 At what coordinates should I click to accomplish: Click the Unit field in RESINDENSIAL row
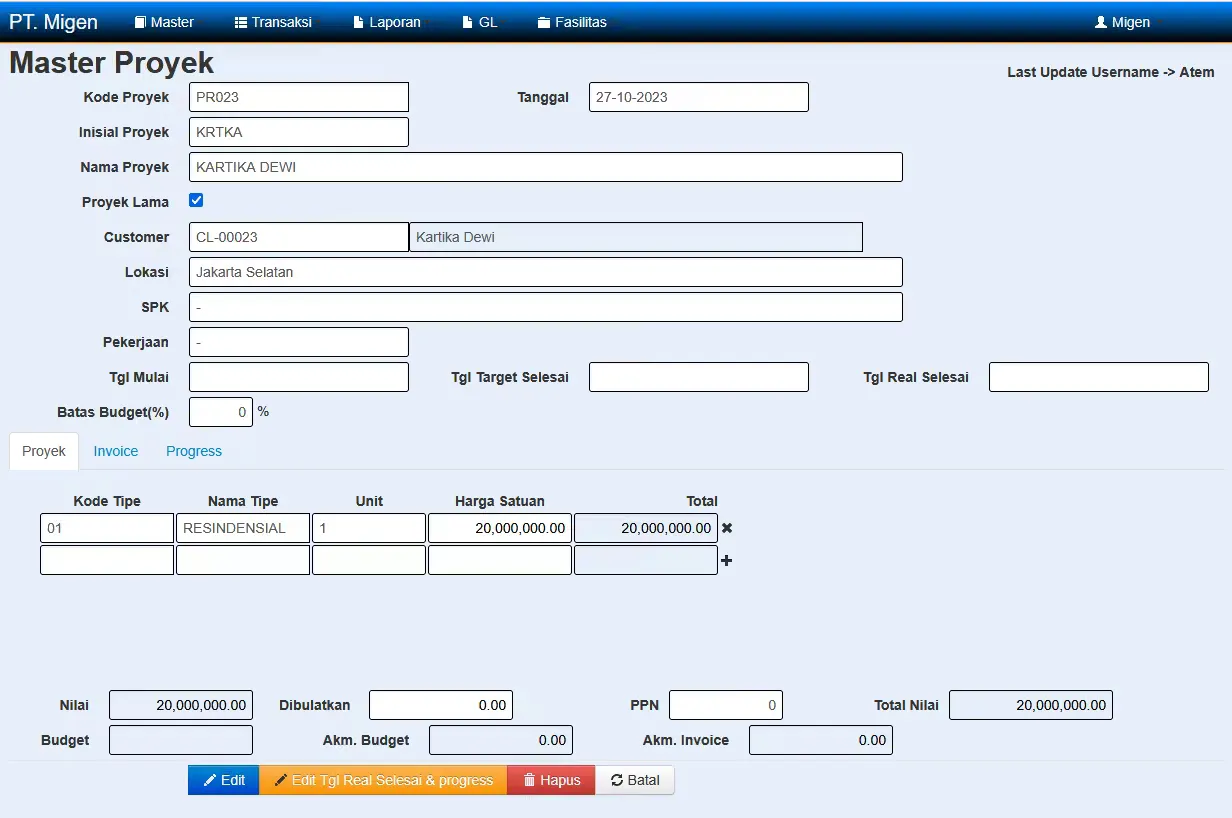click(x=369, y=528)
